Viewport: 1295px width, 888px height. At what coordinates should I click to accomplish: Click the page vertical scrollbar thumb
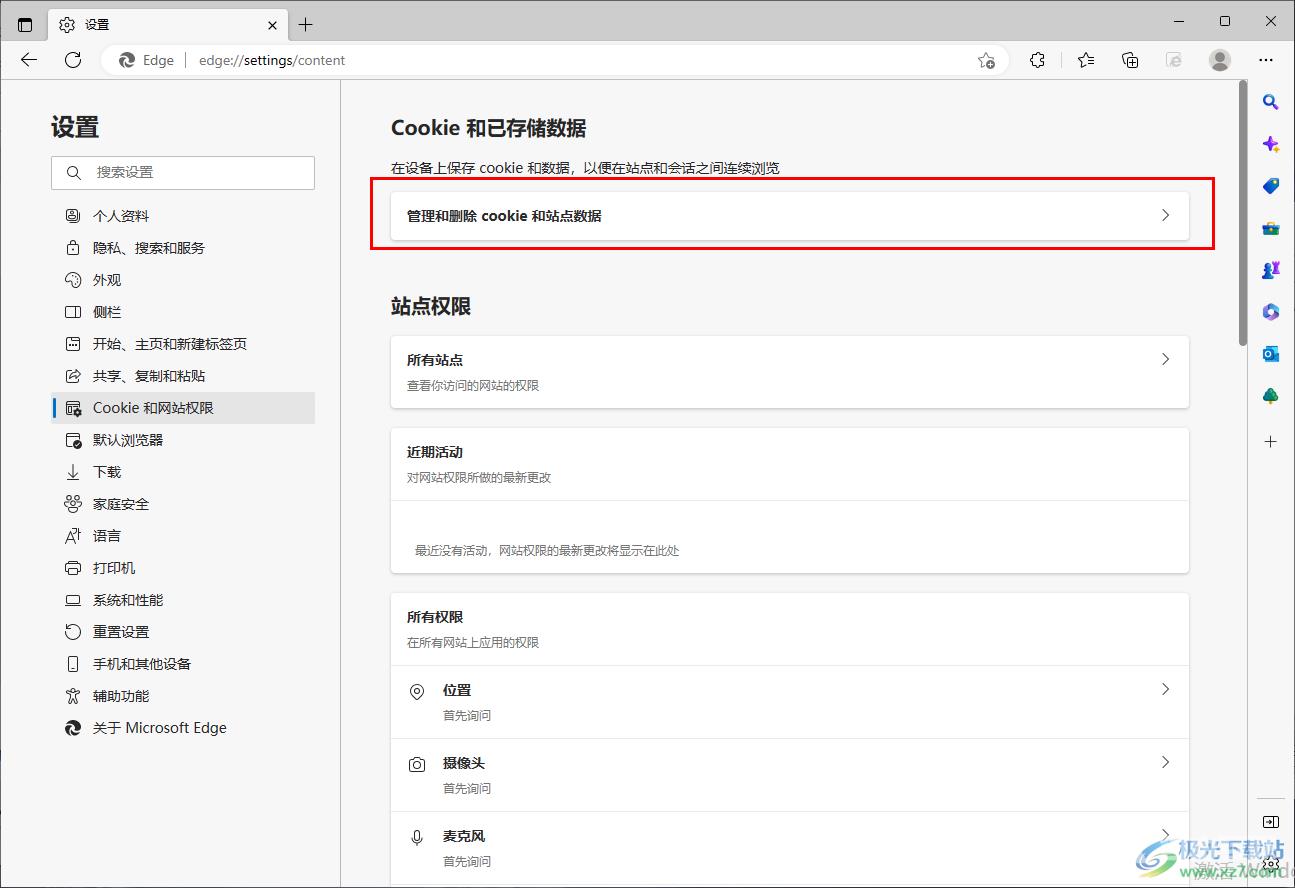point(1243,213)
